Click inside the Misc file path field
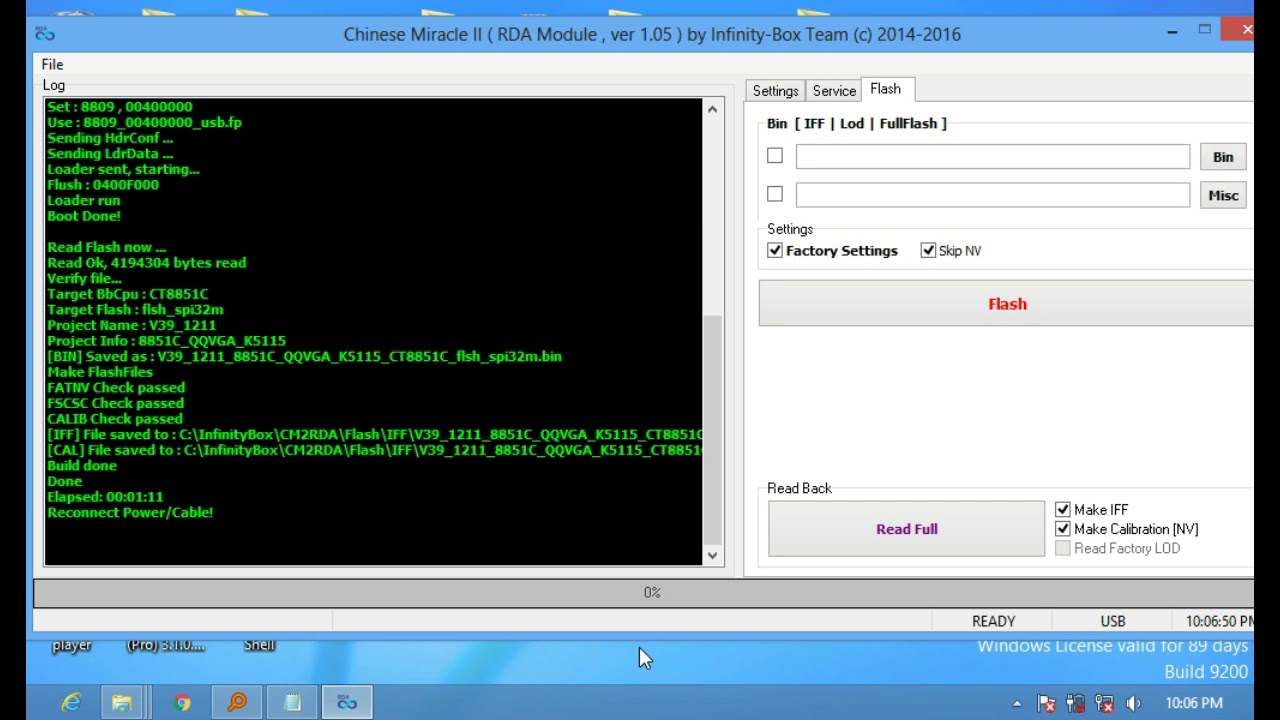This screenshot has height=720, width=1280. click(993, 195)
